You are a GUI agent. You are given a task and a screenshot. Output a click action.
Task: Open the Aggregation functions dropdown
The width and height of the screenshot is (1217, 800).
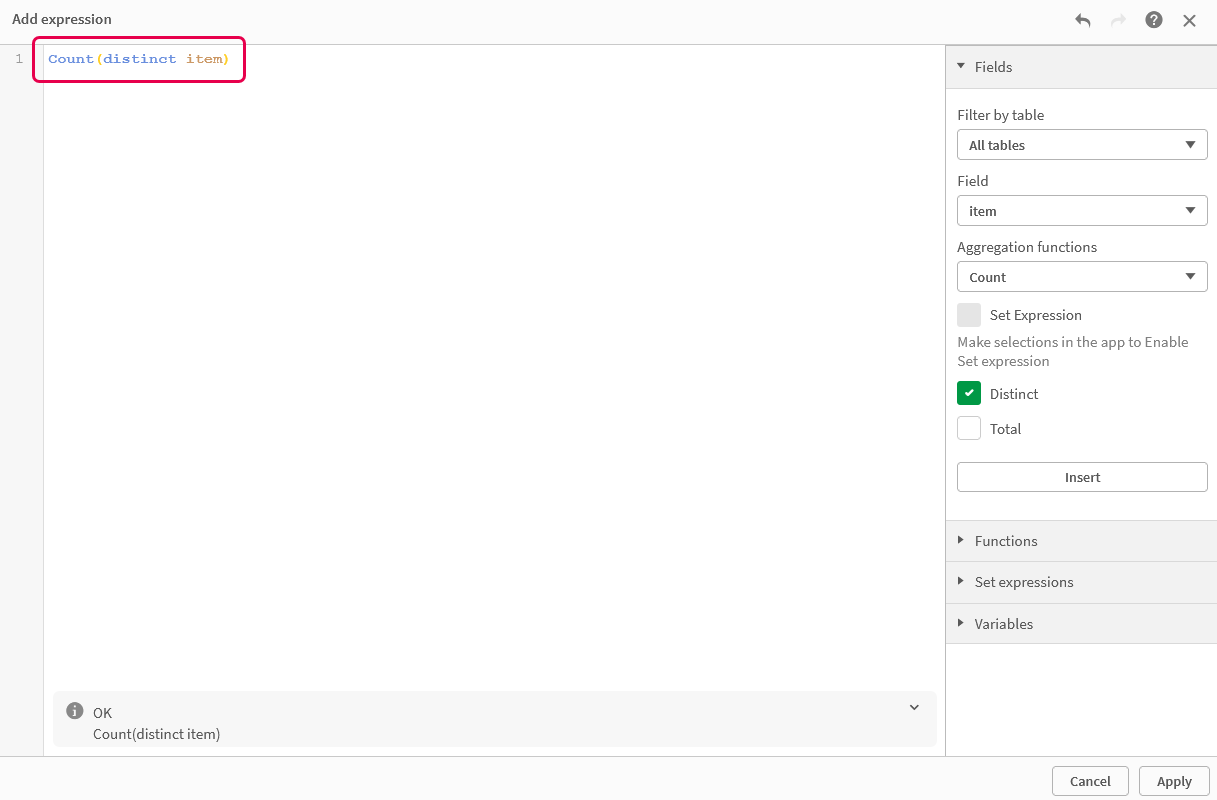click(x=1082, y=276)
